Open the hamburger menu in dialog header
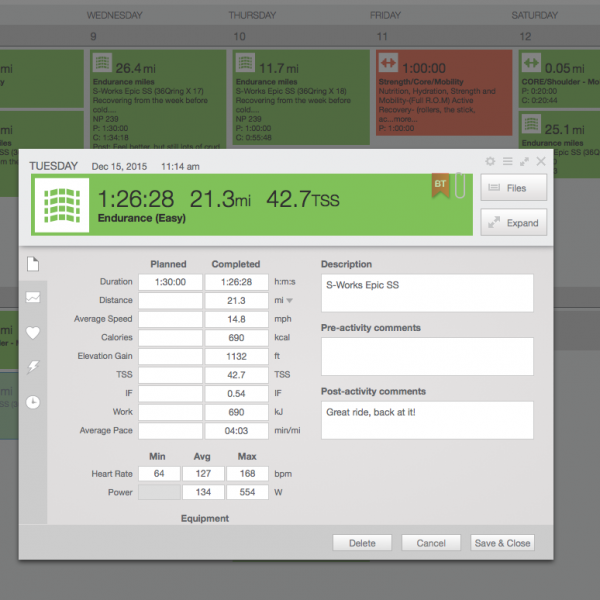The image size is (600, 600). (507, 161)
